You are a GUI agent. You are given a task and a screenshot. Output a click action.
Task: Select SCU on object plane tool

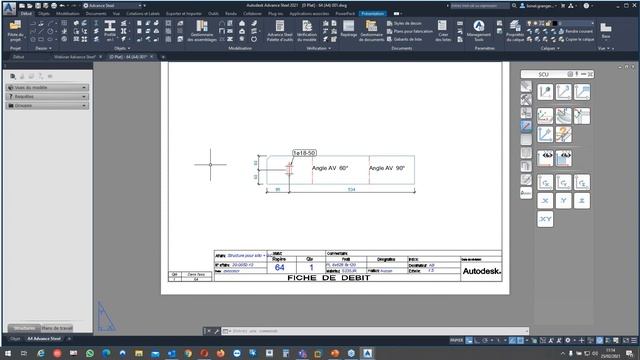point(582,92)
